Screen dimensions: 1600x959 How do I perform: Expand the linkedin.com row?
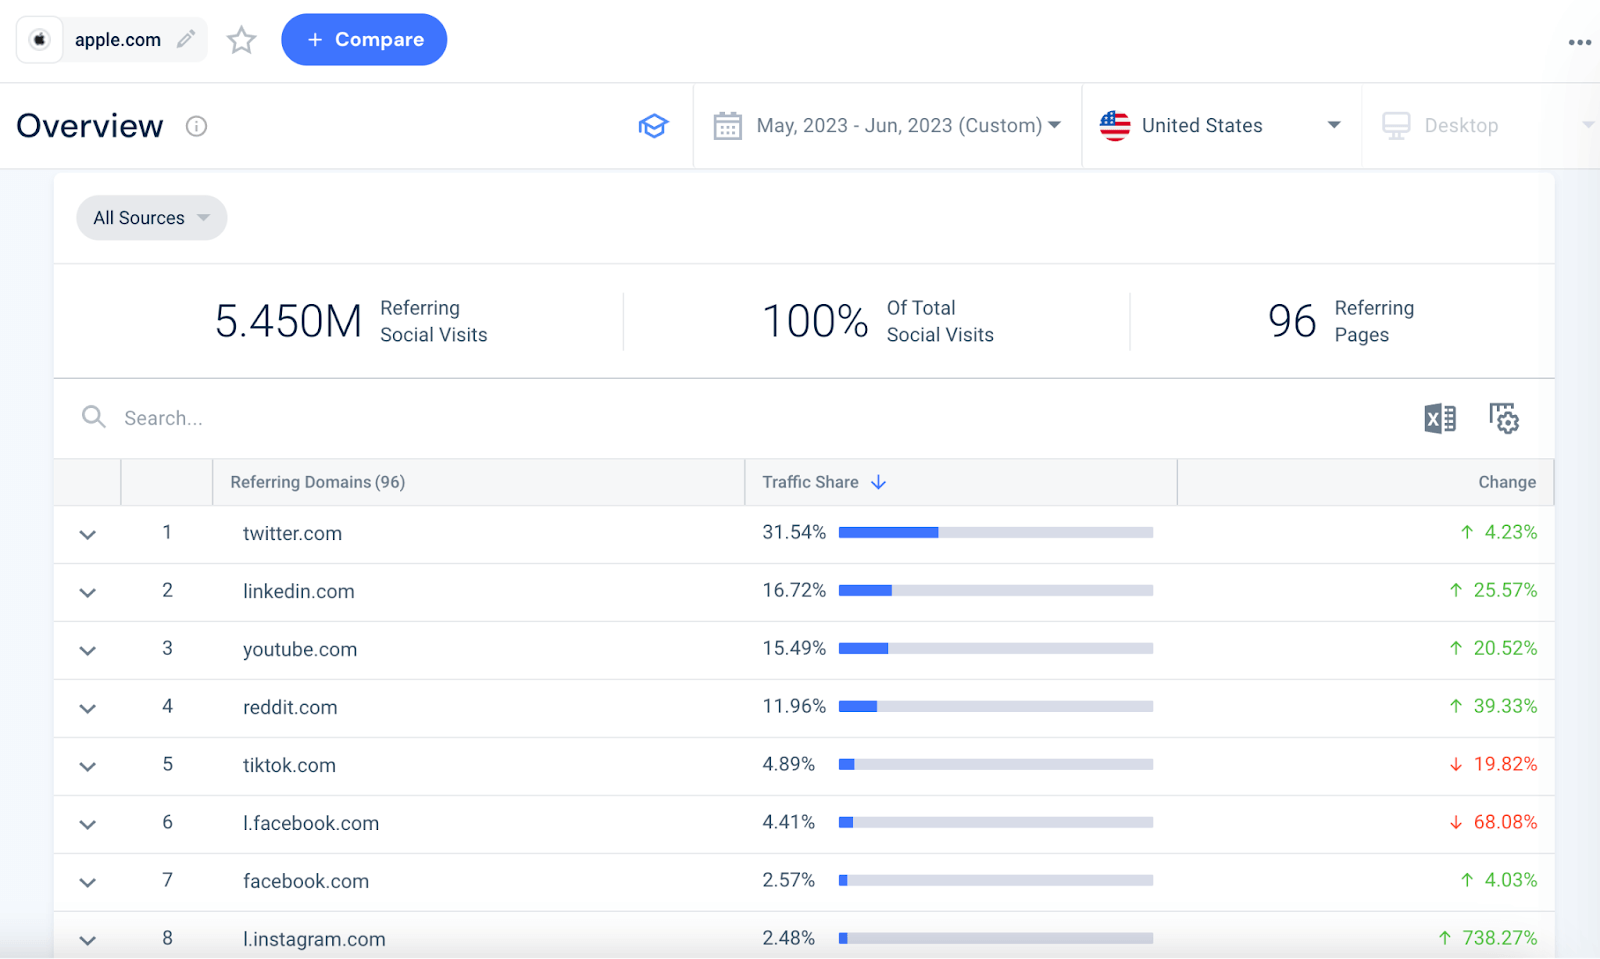[x=88, y=593]
